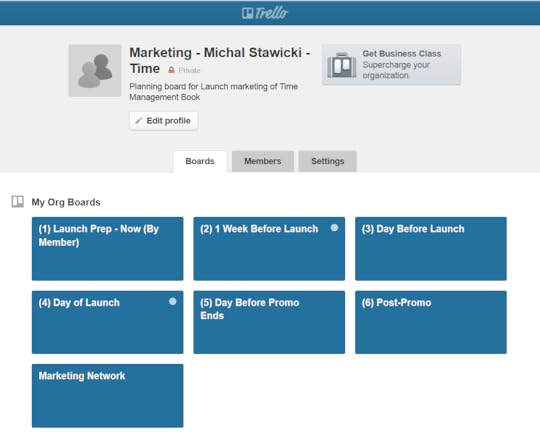This screenshot has height=432, width=540.
Task: Click notification dot on Day of Launch
Action: click(173, 301)
